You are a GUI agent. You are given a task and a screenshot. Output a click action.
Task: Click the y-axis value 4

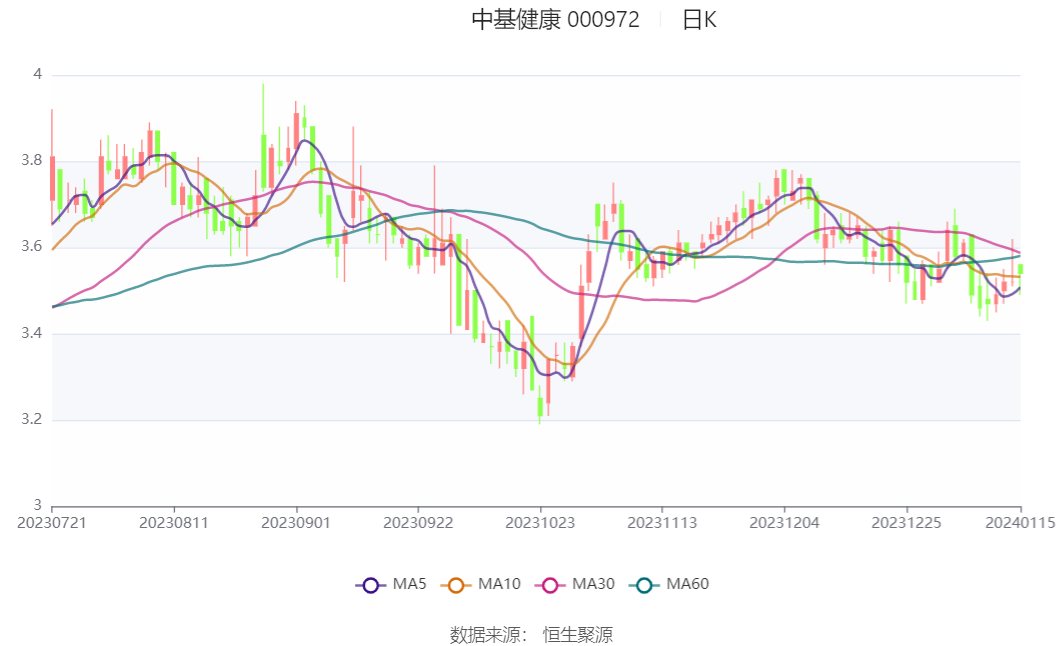click(x=38, y=74)
